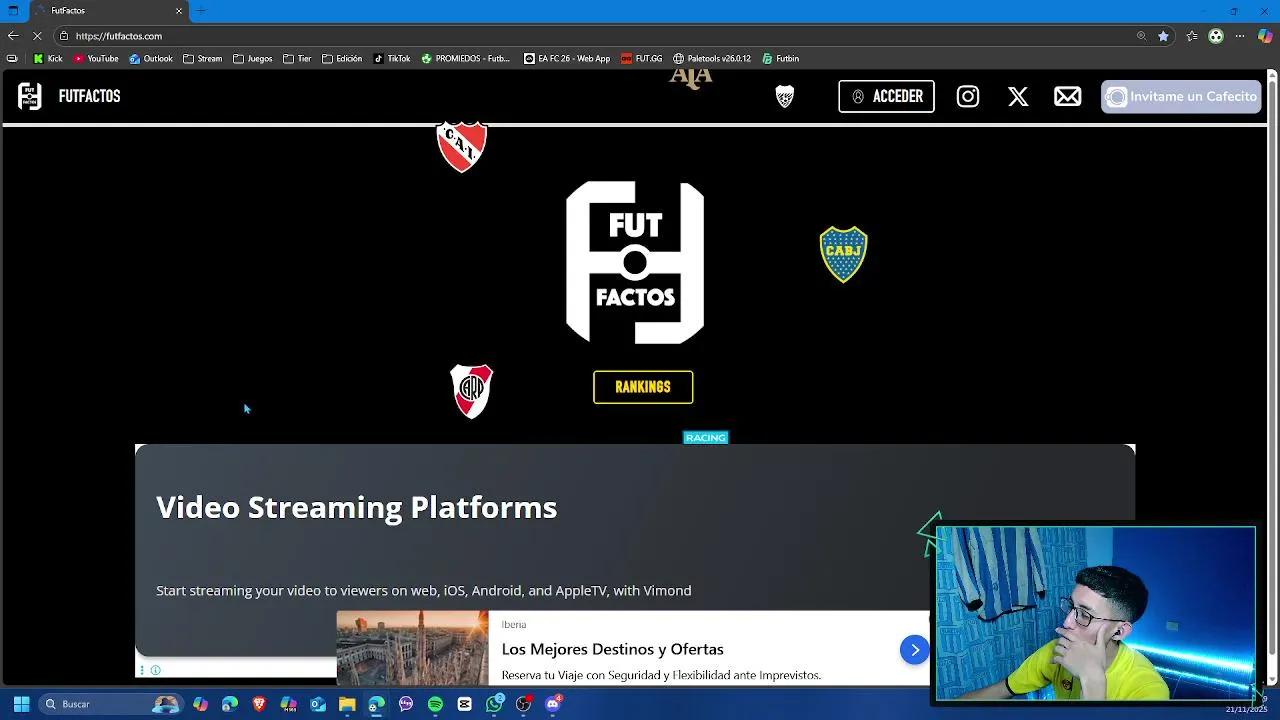This screenshot has width=1280, height=720.
Task: Go back to the previous page
Action: point(13,36)
